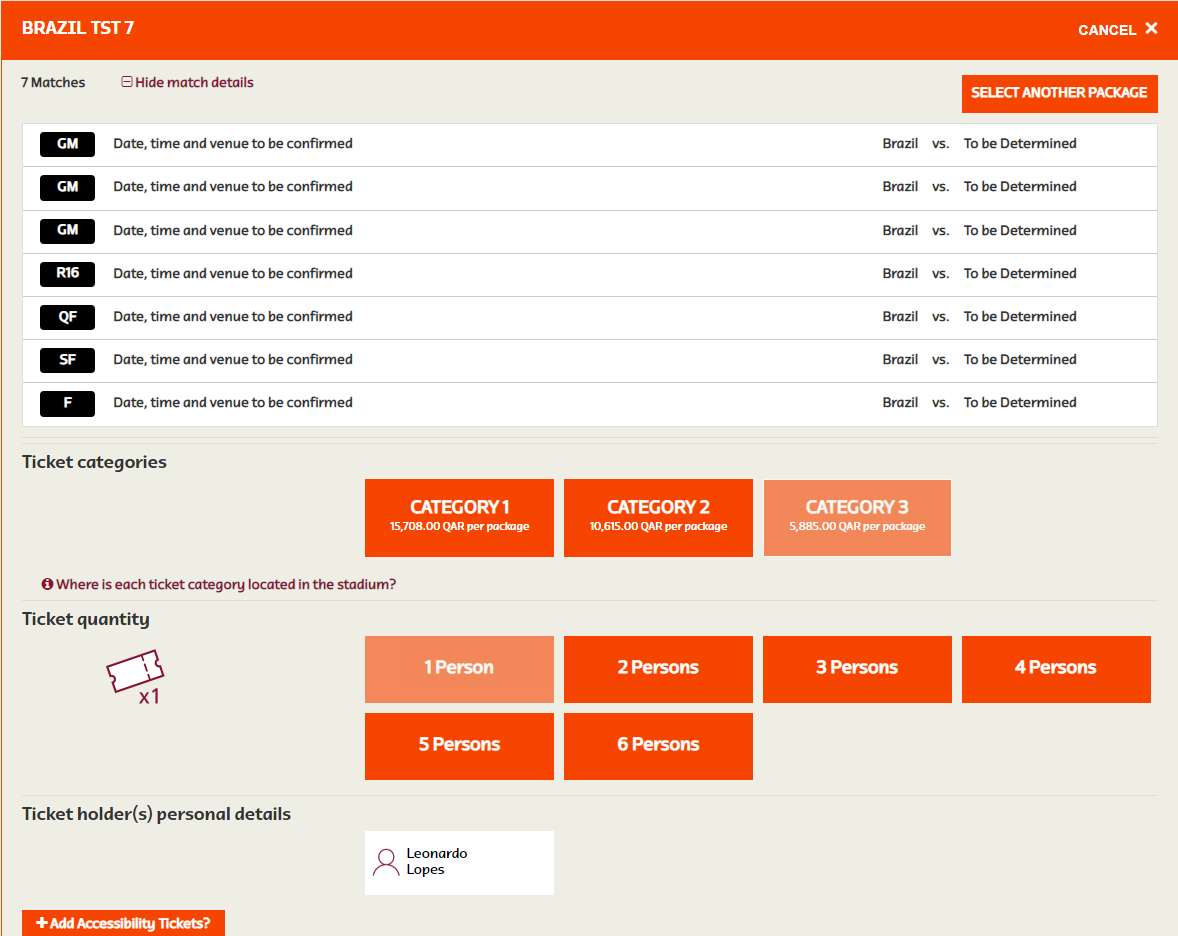Click the Ticket quantity heading
This screenshot has width=1178, height=936.
[86, 619]
